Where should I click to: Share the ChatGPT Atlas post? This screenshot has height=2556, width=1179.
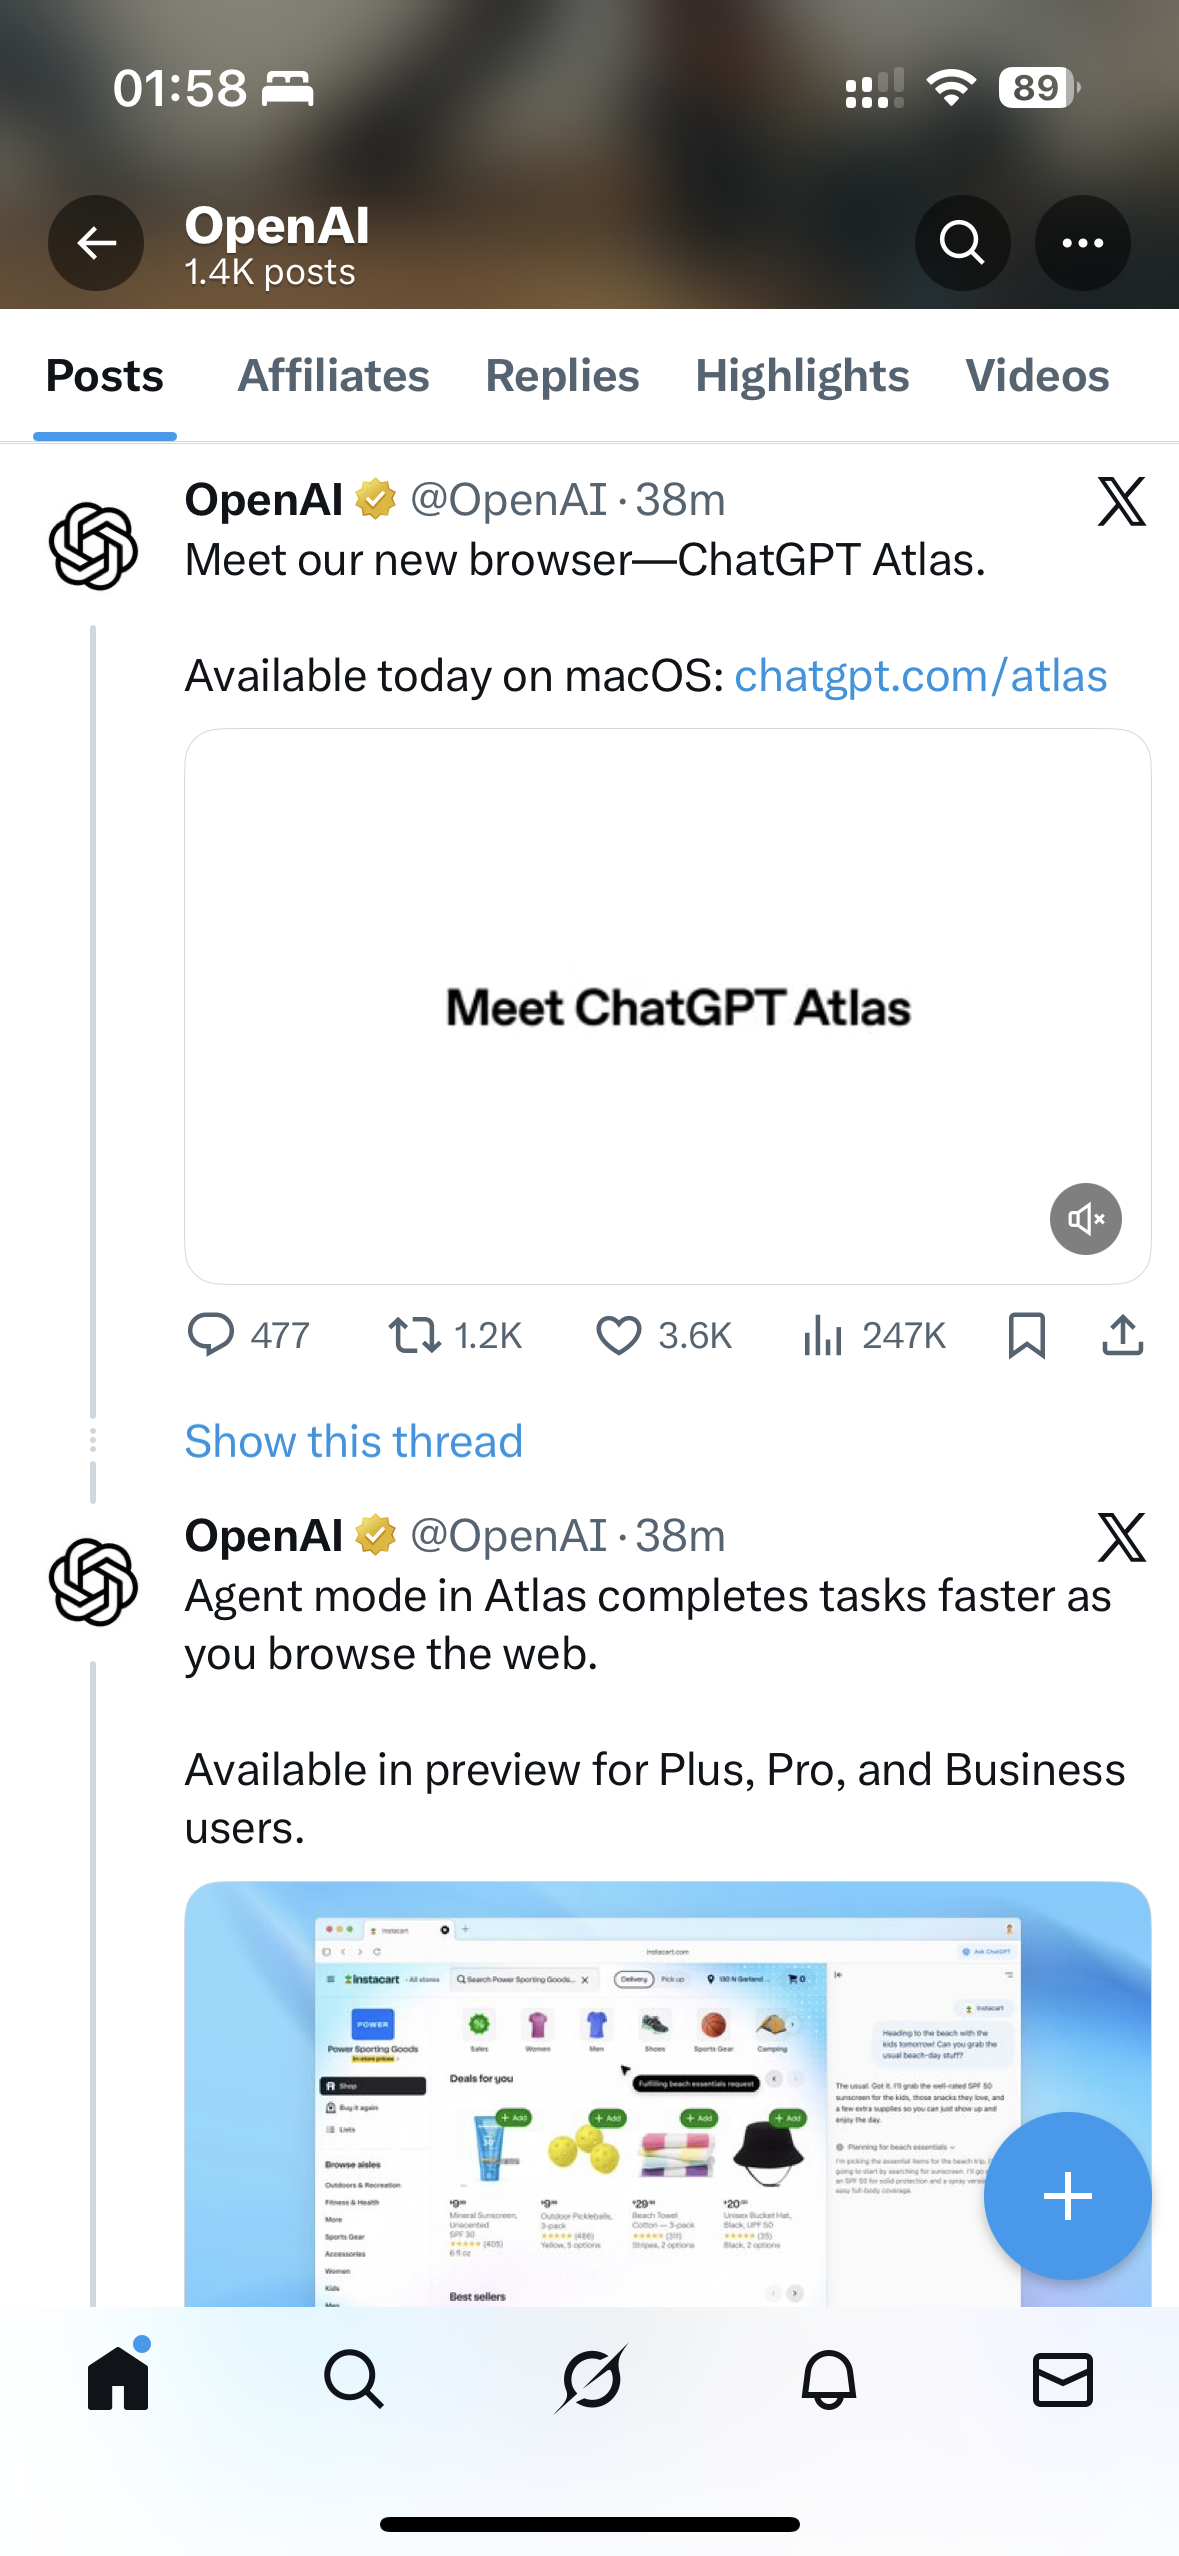pos(1122,1335)
